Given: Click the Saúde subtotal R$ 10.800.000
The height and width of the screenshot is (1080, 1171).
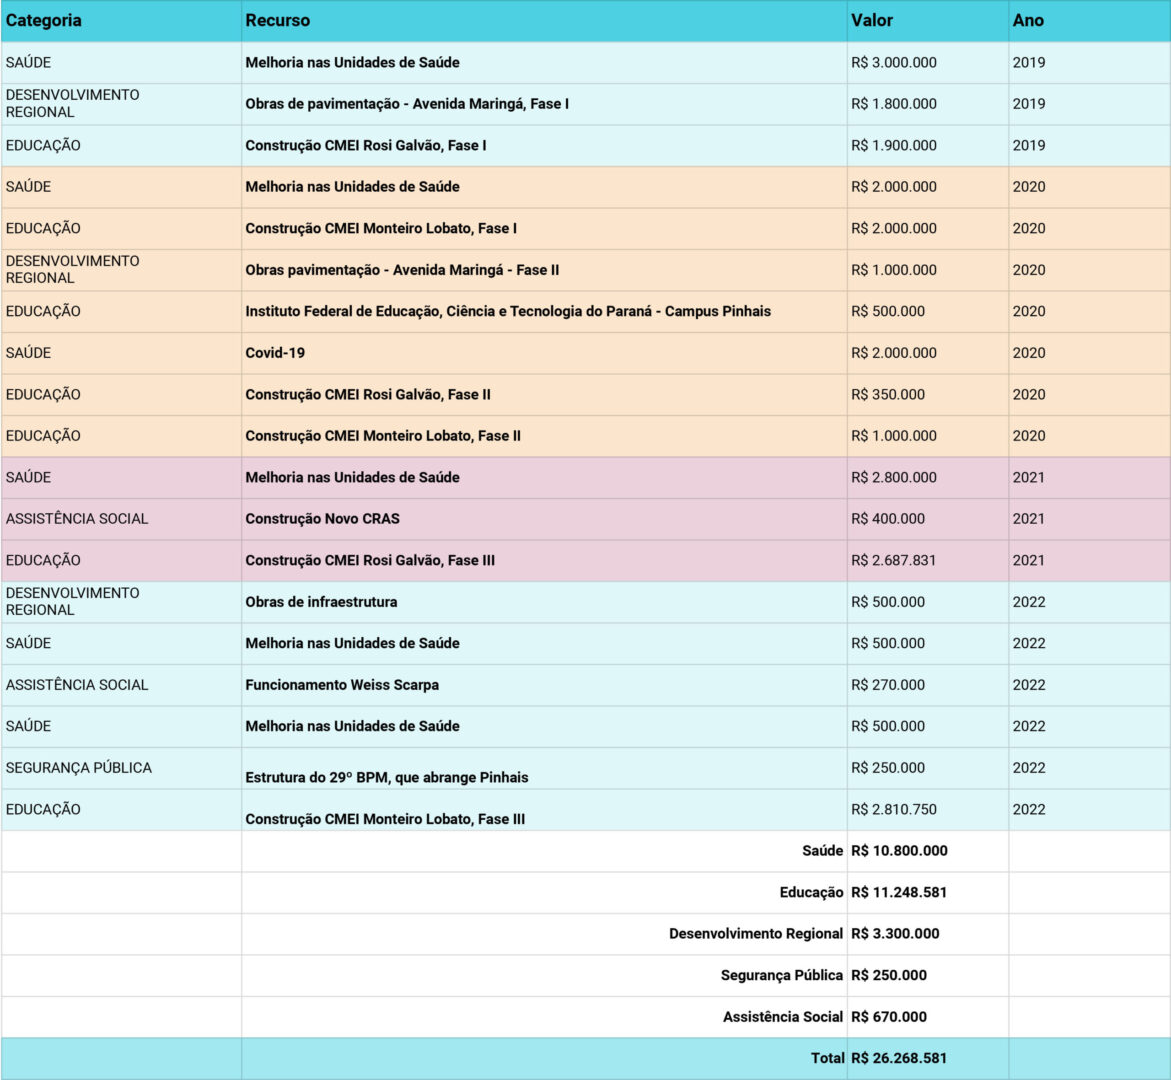Looking at the screenshot, I should point(899,851).
